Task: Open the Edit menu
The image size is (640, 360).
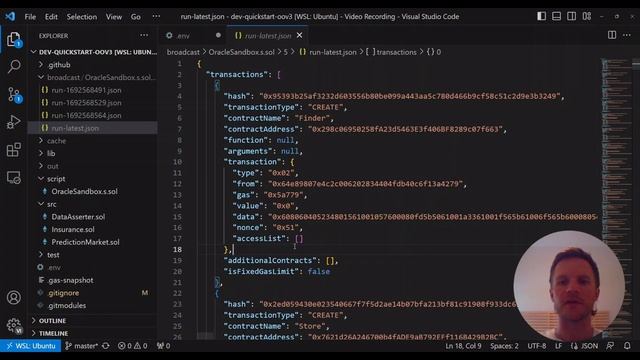Action: [x=51, y=17]
